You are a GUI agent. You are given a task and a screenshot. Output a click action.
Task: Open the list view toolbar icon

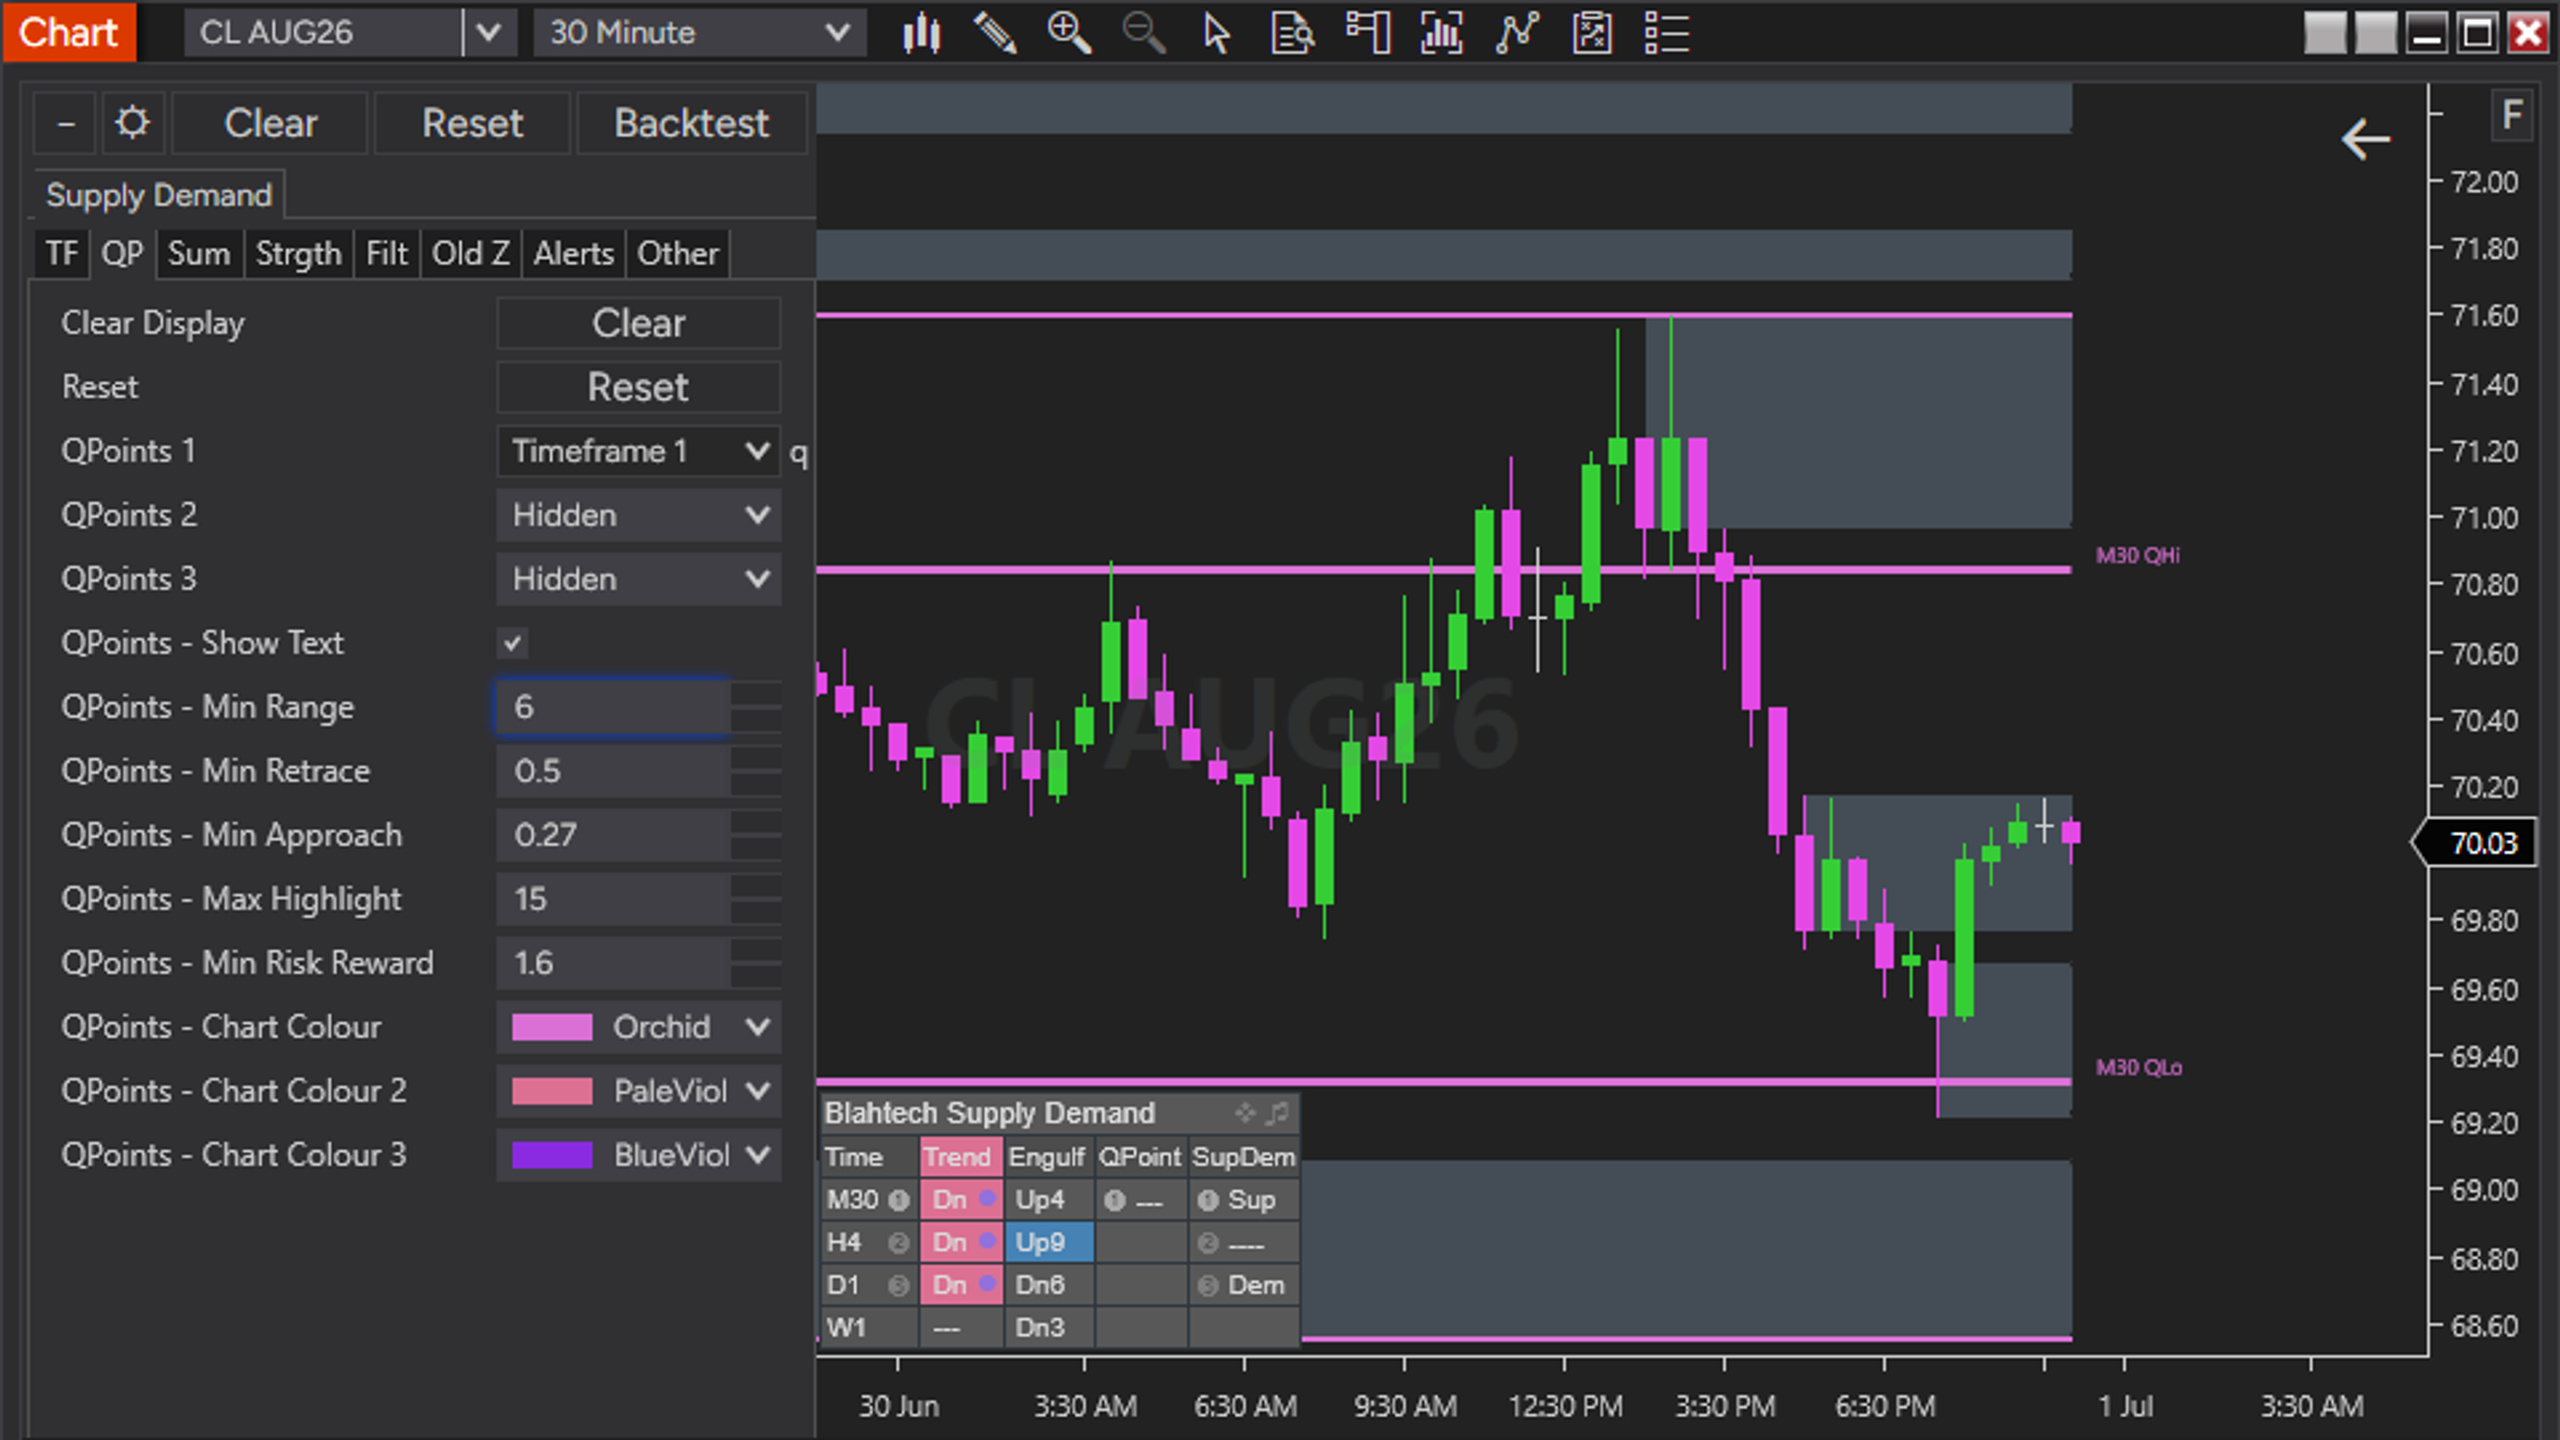click(x=1666, y=33)
